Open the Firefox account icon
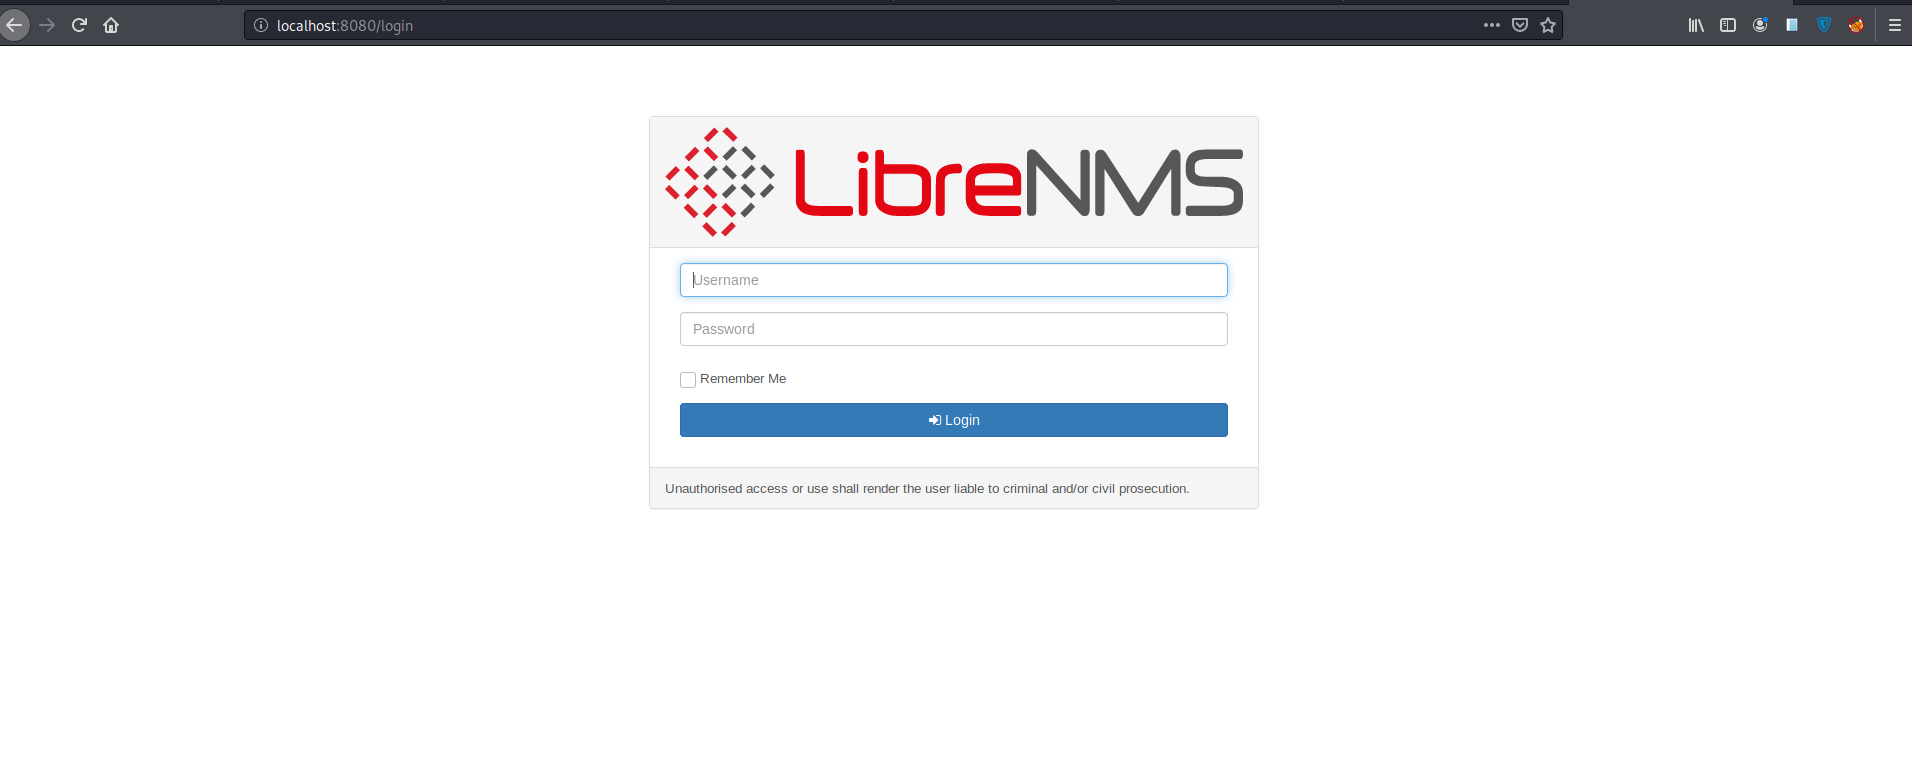Image resolution: width=1912 pixels, height=782 pixels. [1760, 25]
